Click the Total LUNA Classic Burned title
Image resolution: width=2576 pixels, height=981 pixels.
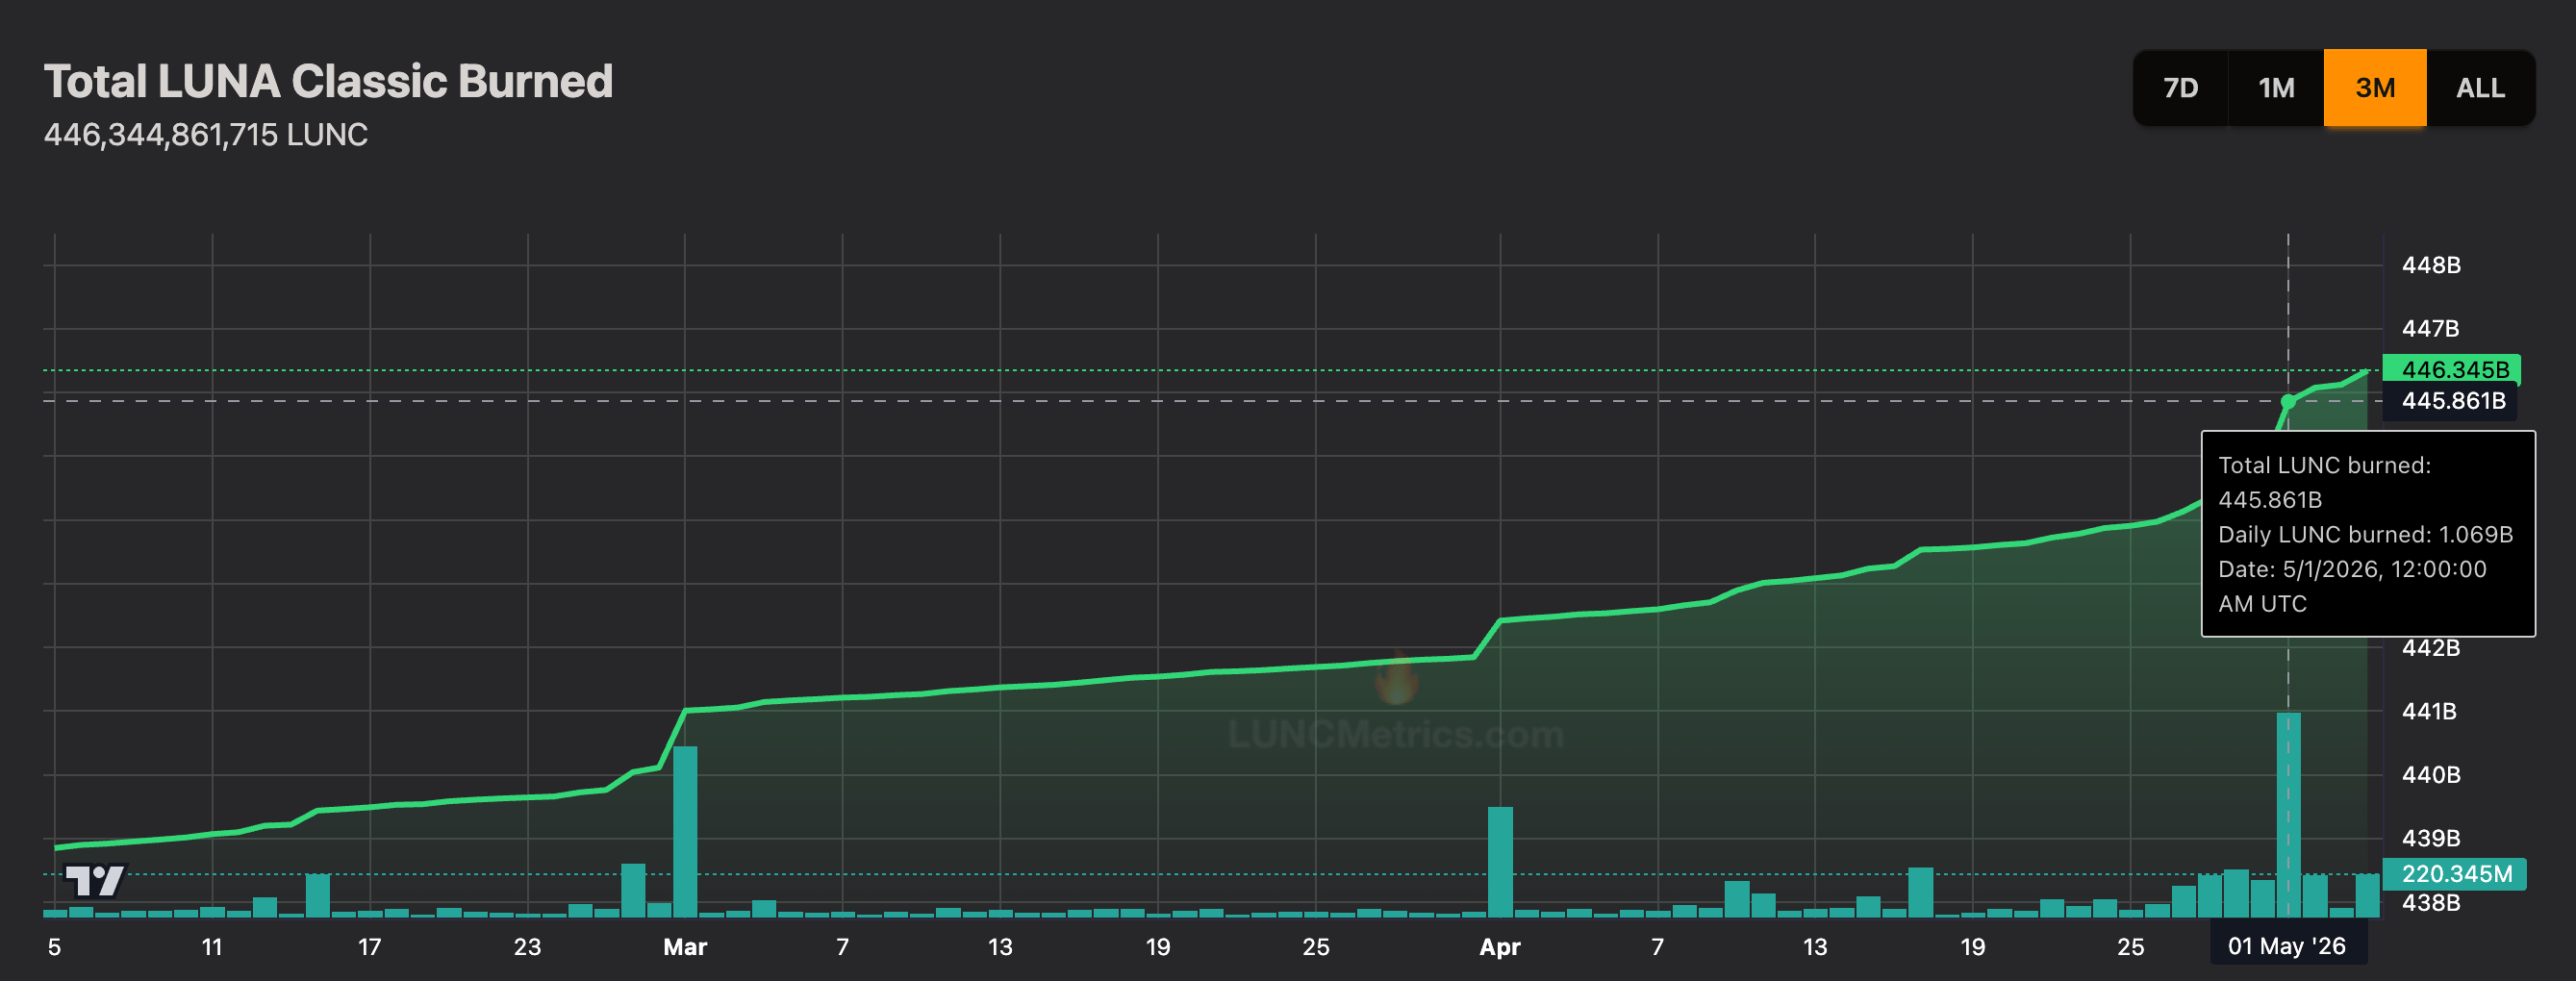[x=328, y=81]
